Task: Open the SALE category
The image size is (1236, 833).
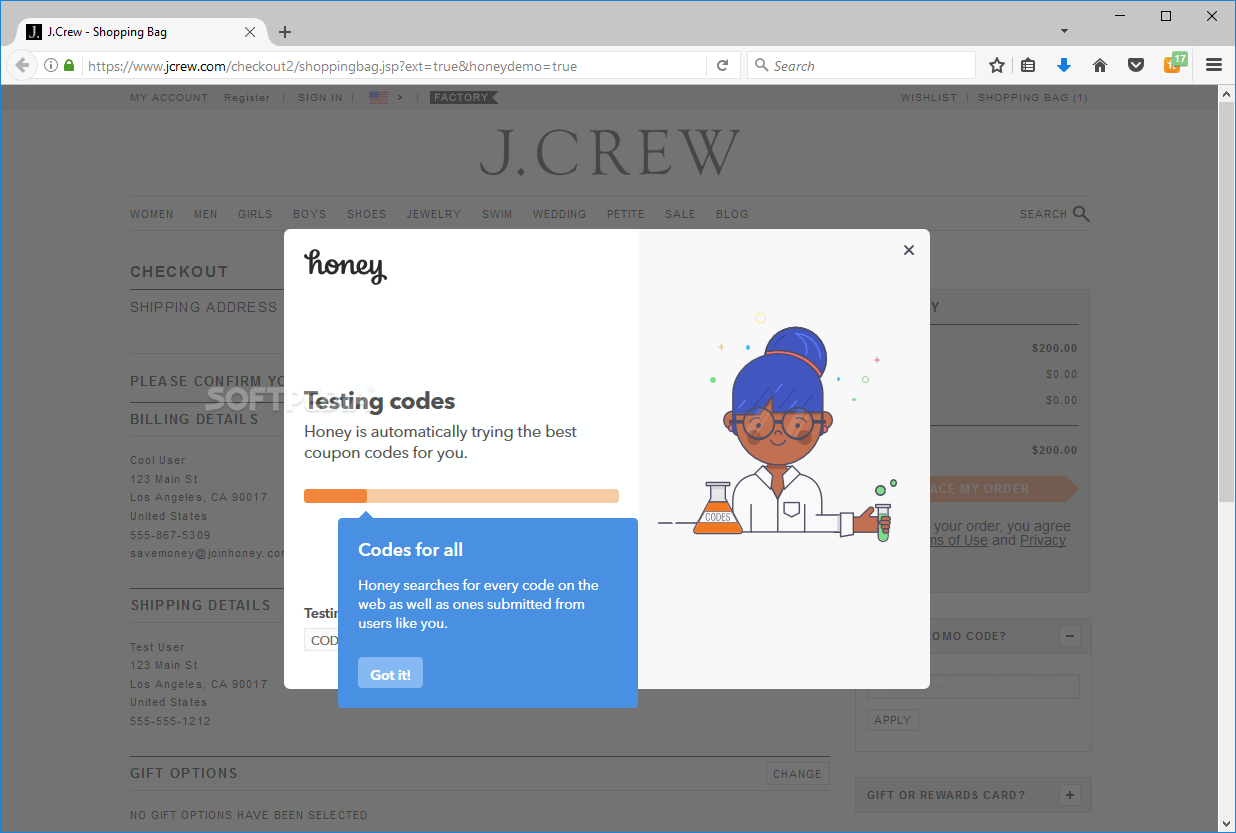Action: point(680,214)
